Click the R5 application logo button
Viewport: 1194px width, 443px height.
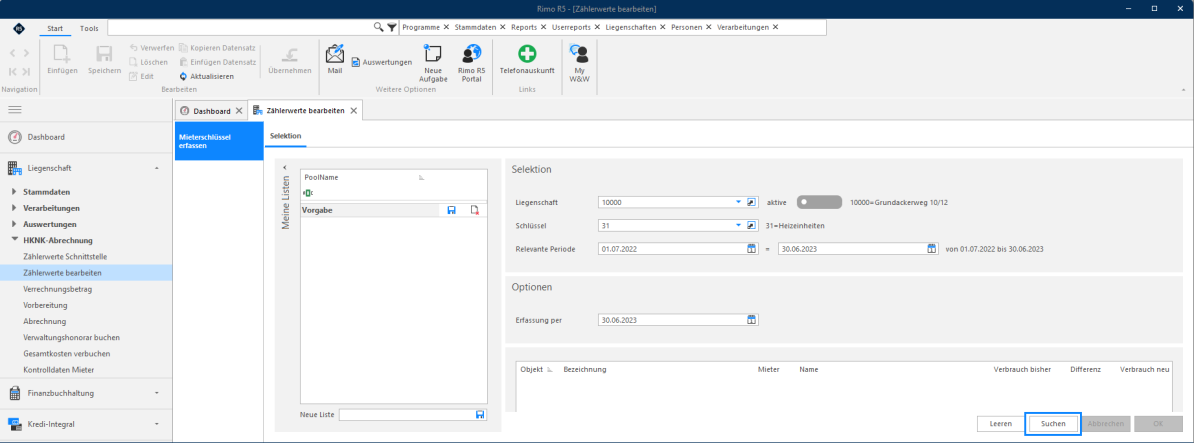click(x=18, y=28)
